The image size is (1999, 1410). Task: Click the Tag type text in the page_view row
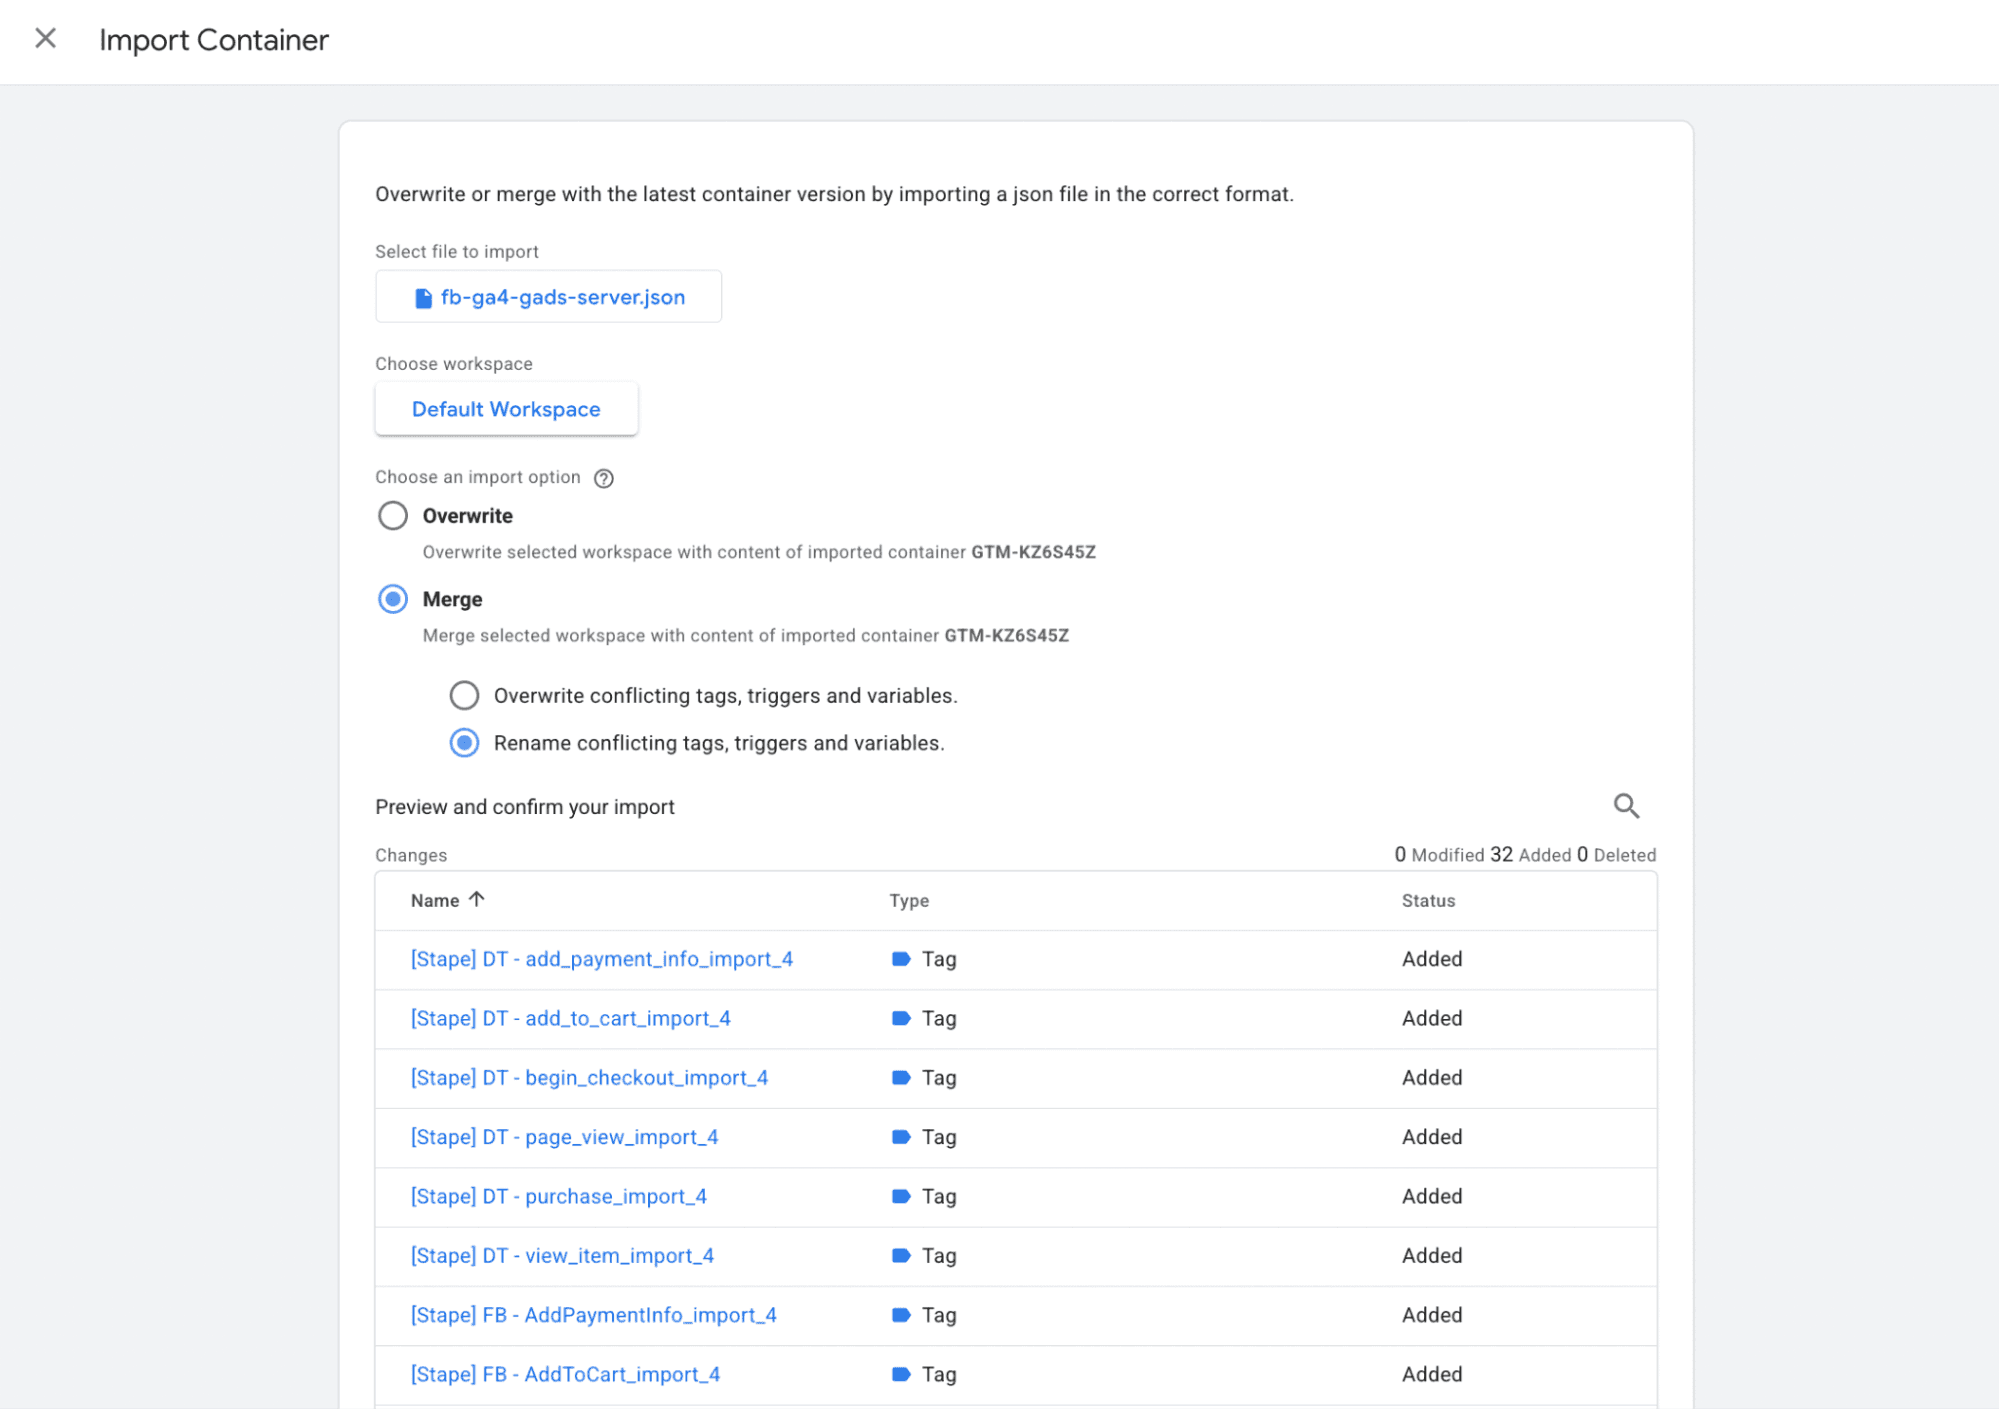pos(939,1137)
